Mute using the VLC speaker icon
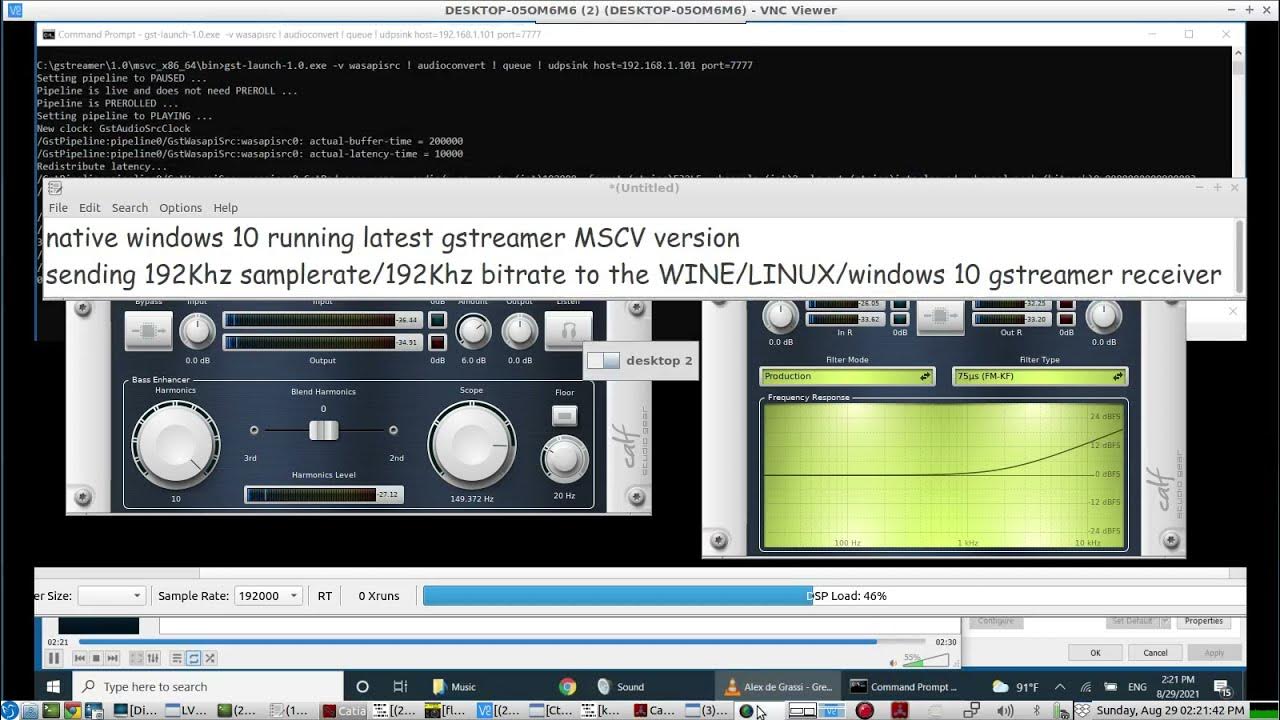This screenshot has height=720, width=1280. tap(893, 661)
